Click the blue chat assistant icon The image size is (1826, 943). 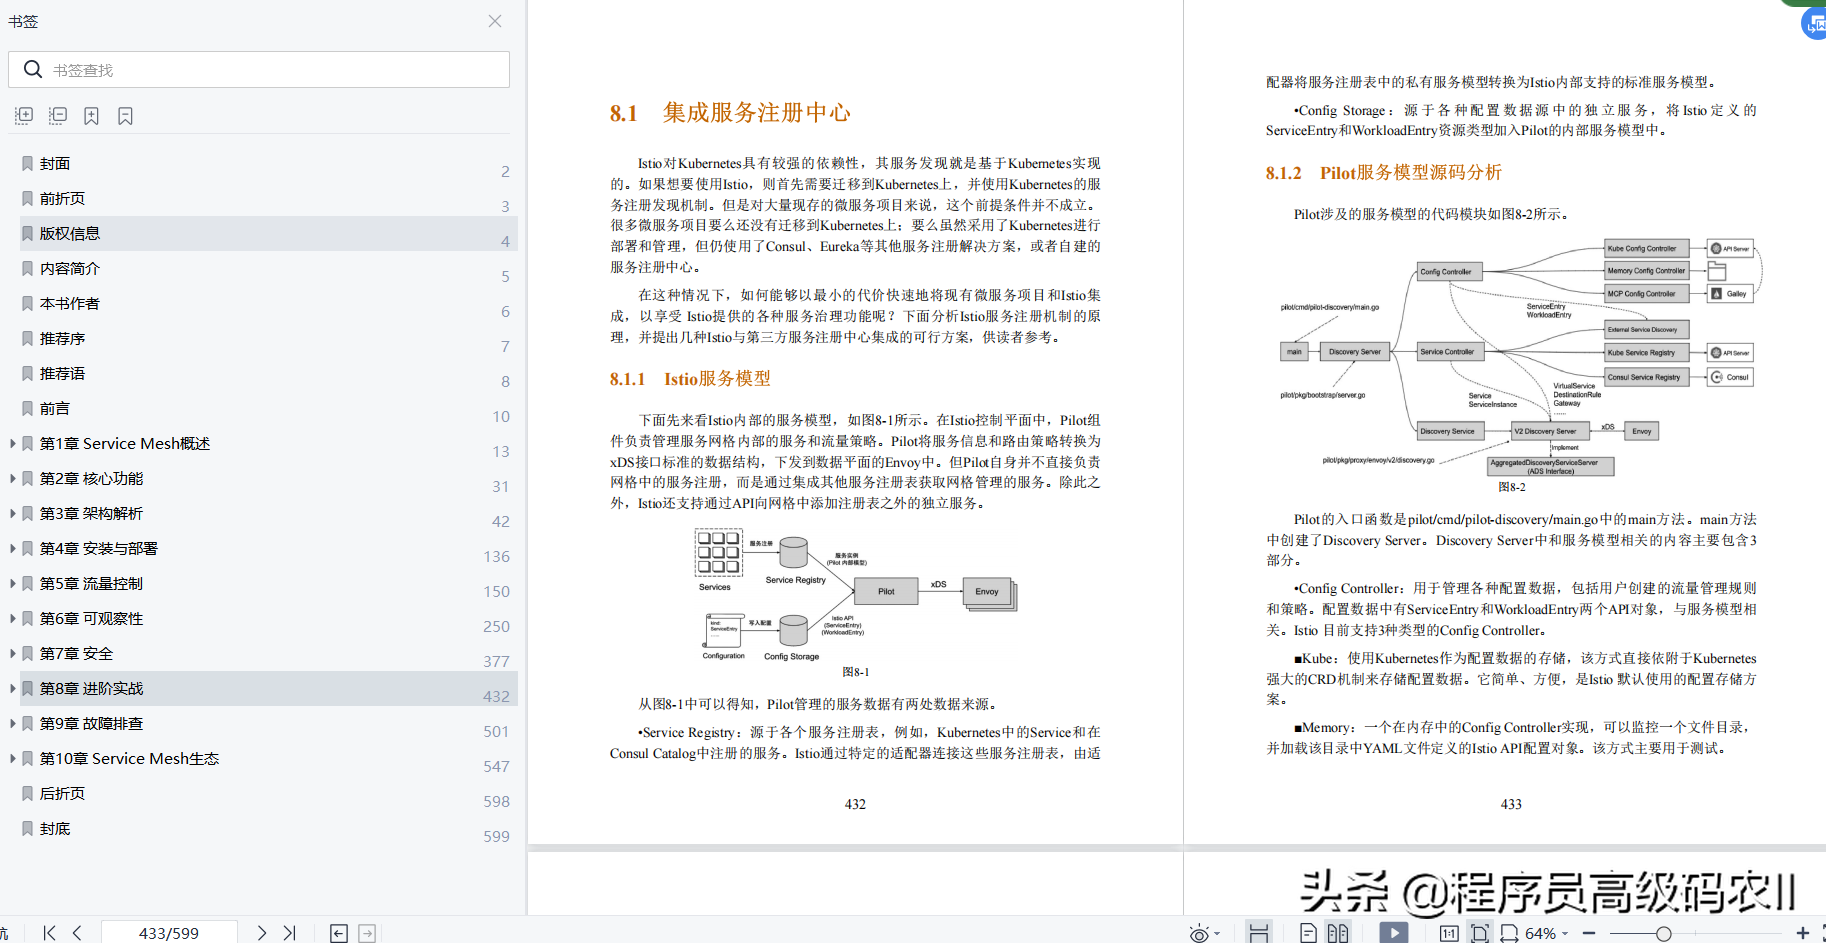[1815, 22]
